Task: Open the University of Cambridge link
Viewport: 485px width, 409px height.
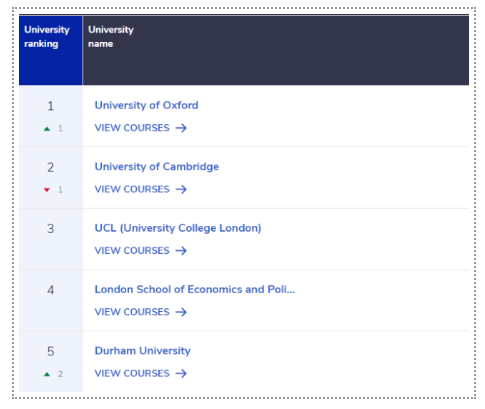Action: click(x=157, y=167)
